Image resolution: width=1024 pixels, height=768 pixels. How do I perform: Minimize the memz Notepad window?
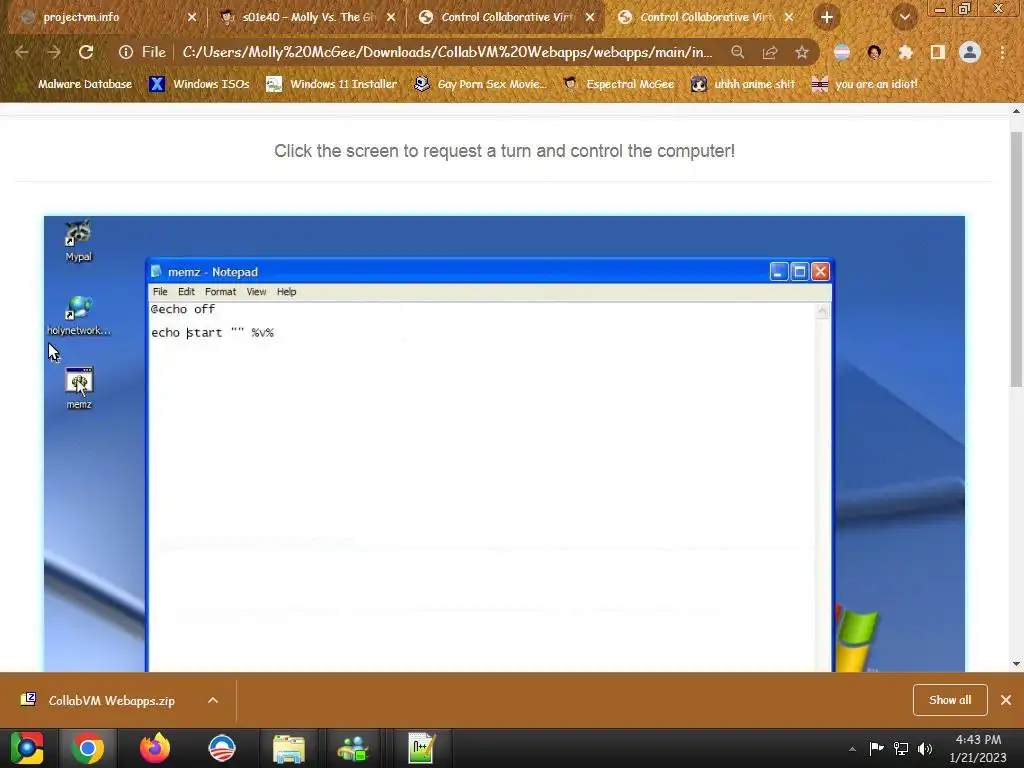click(778, 272)
